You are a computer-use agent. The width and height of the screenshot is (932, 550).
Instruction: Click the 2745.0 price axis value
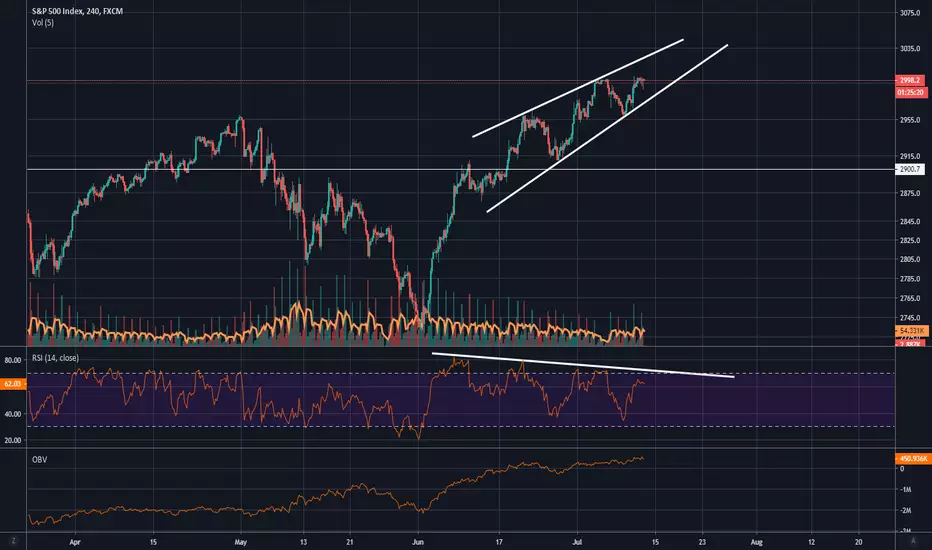(910, 318)
